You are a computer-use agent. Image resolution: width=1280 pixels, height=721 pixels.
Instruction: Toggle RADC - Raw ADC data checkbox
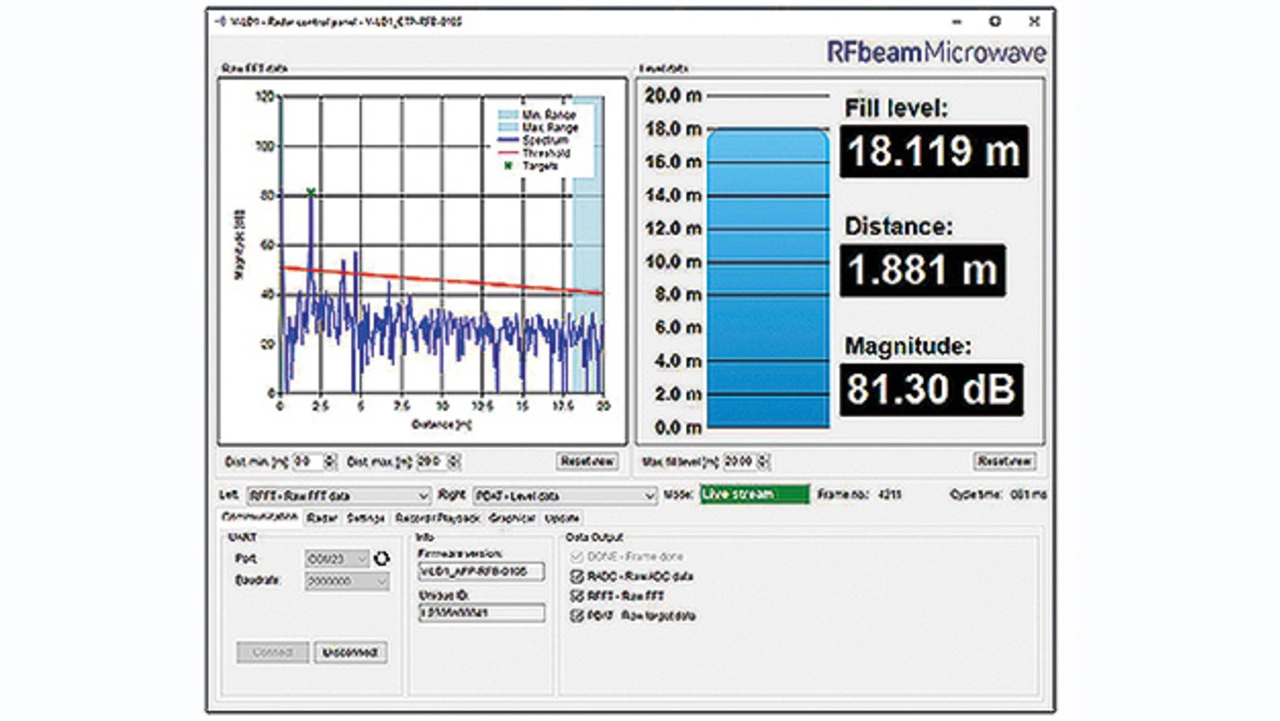[x=575, y=577]
